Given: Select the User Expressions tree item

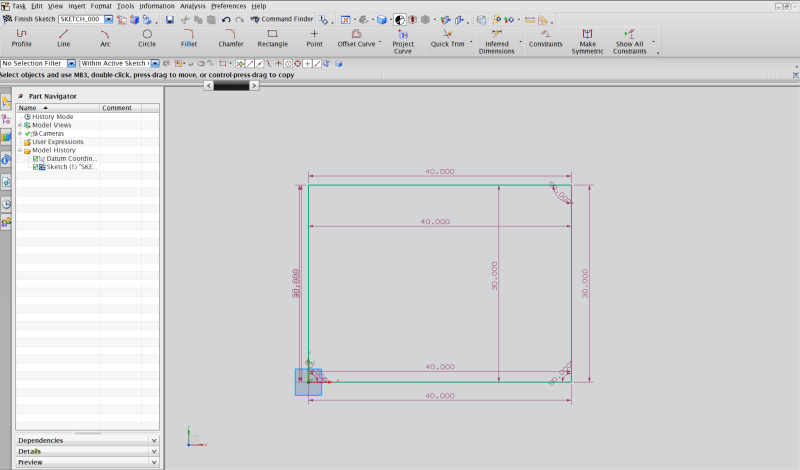Looking at the screenshot, I should coord(58,142).
